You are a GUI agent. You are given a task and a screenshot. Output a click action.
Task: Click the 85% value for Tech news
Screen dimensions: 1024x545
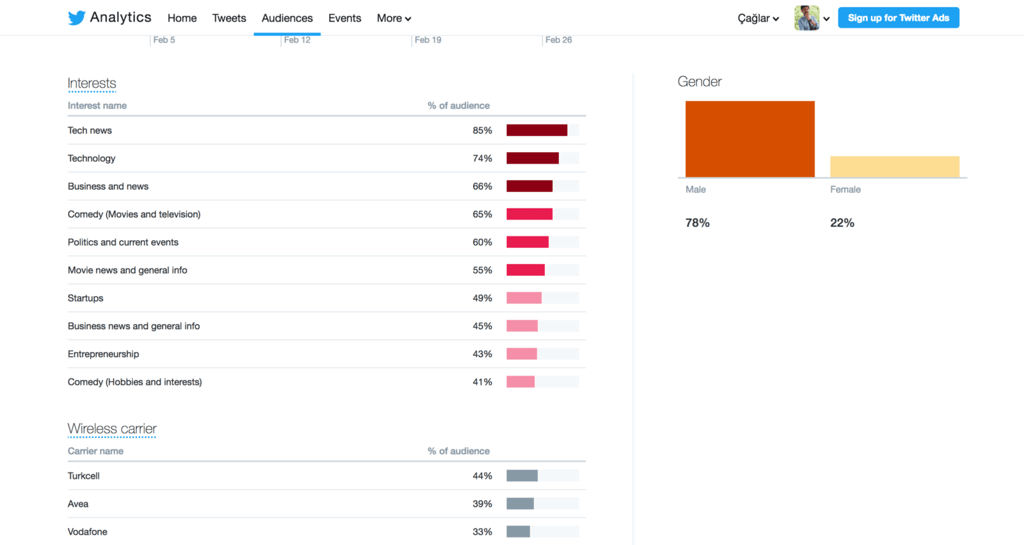482,131
